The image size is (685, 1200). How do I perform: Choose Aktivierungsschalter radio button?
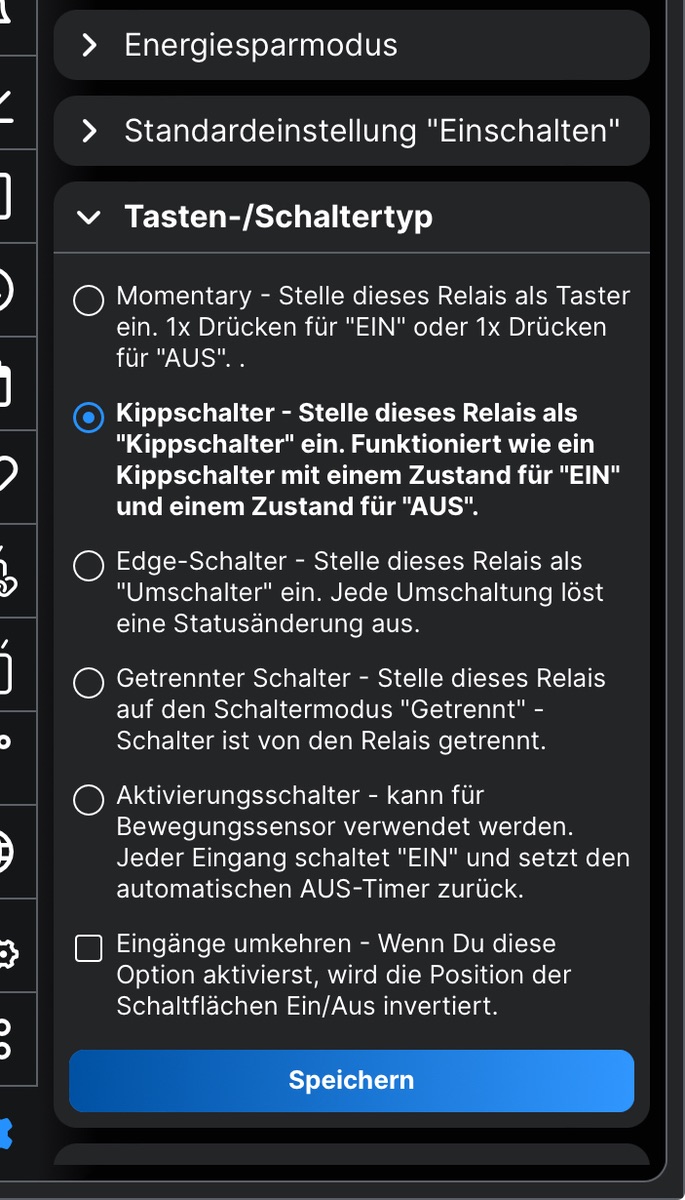[x=89, y=800]
